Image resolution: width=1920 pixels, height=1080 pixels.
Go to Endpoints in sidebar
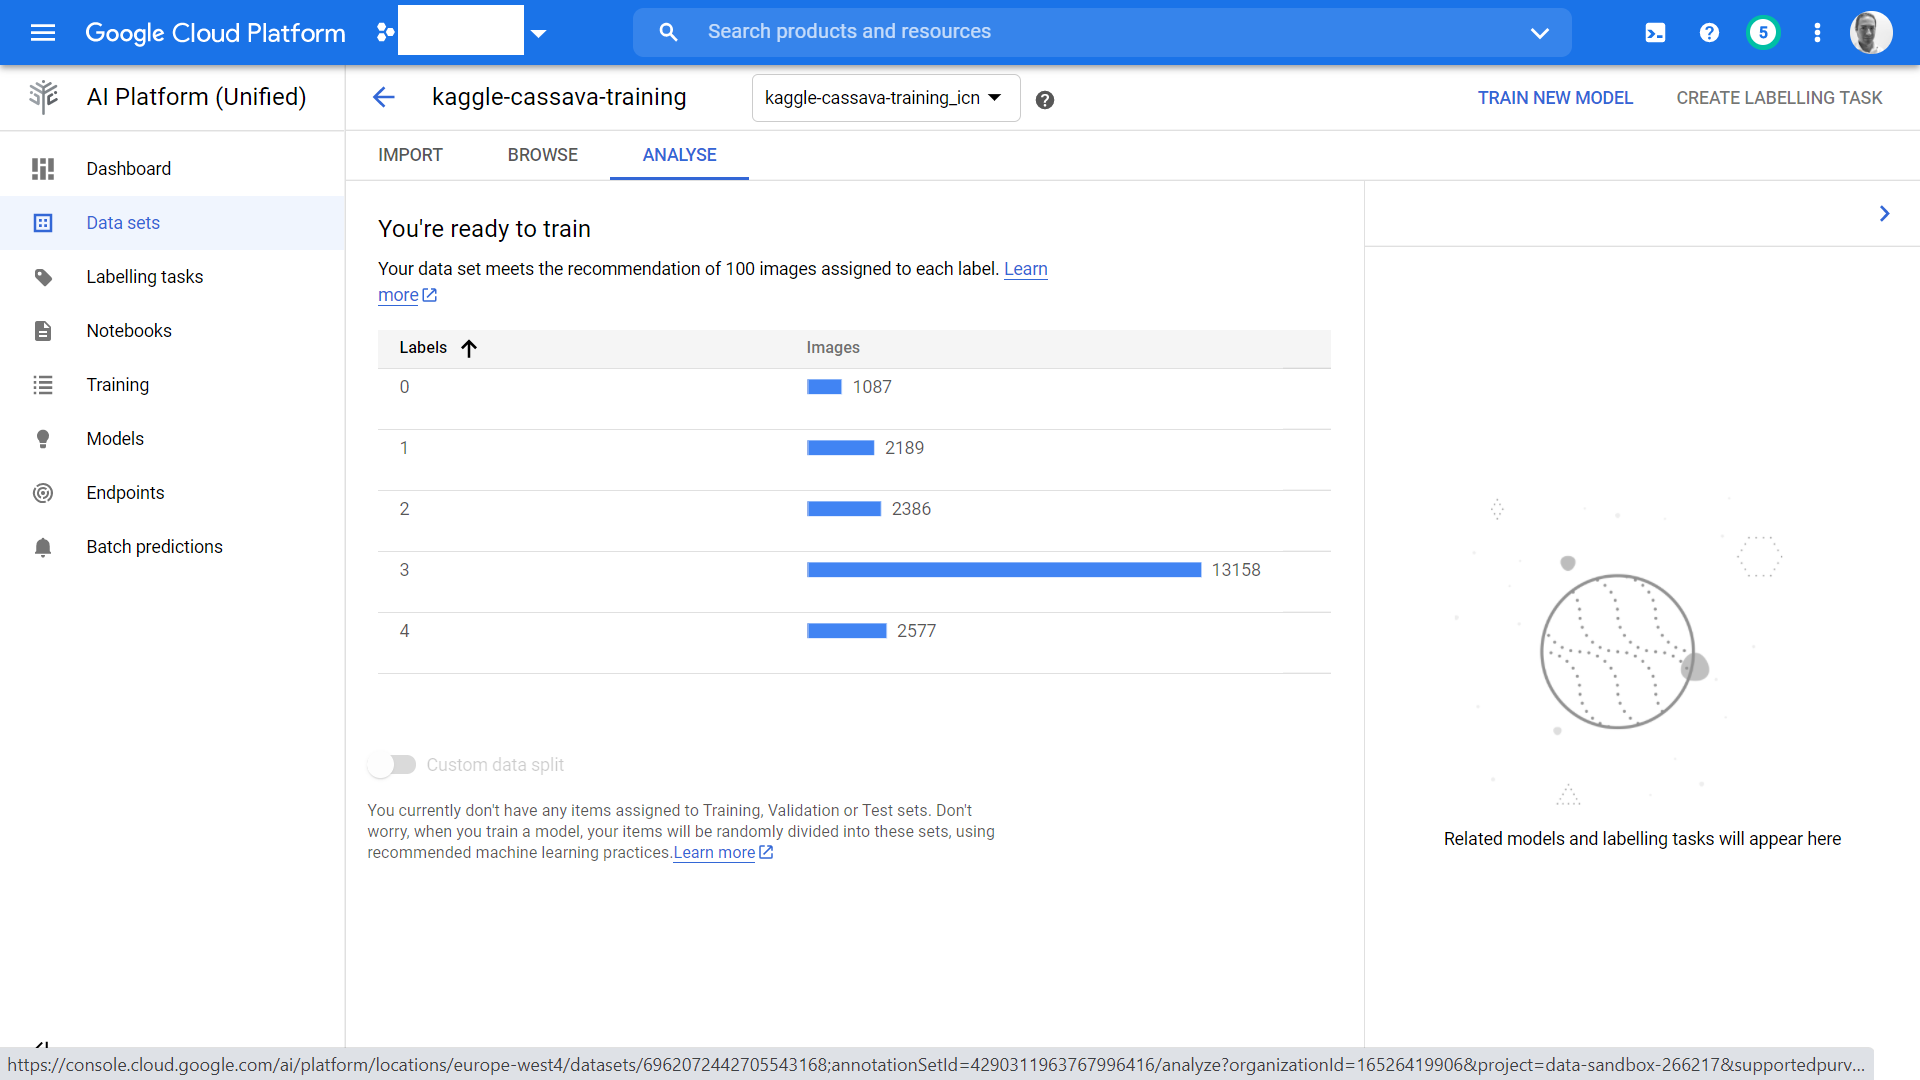point(125,493)
